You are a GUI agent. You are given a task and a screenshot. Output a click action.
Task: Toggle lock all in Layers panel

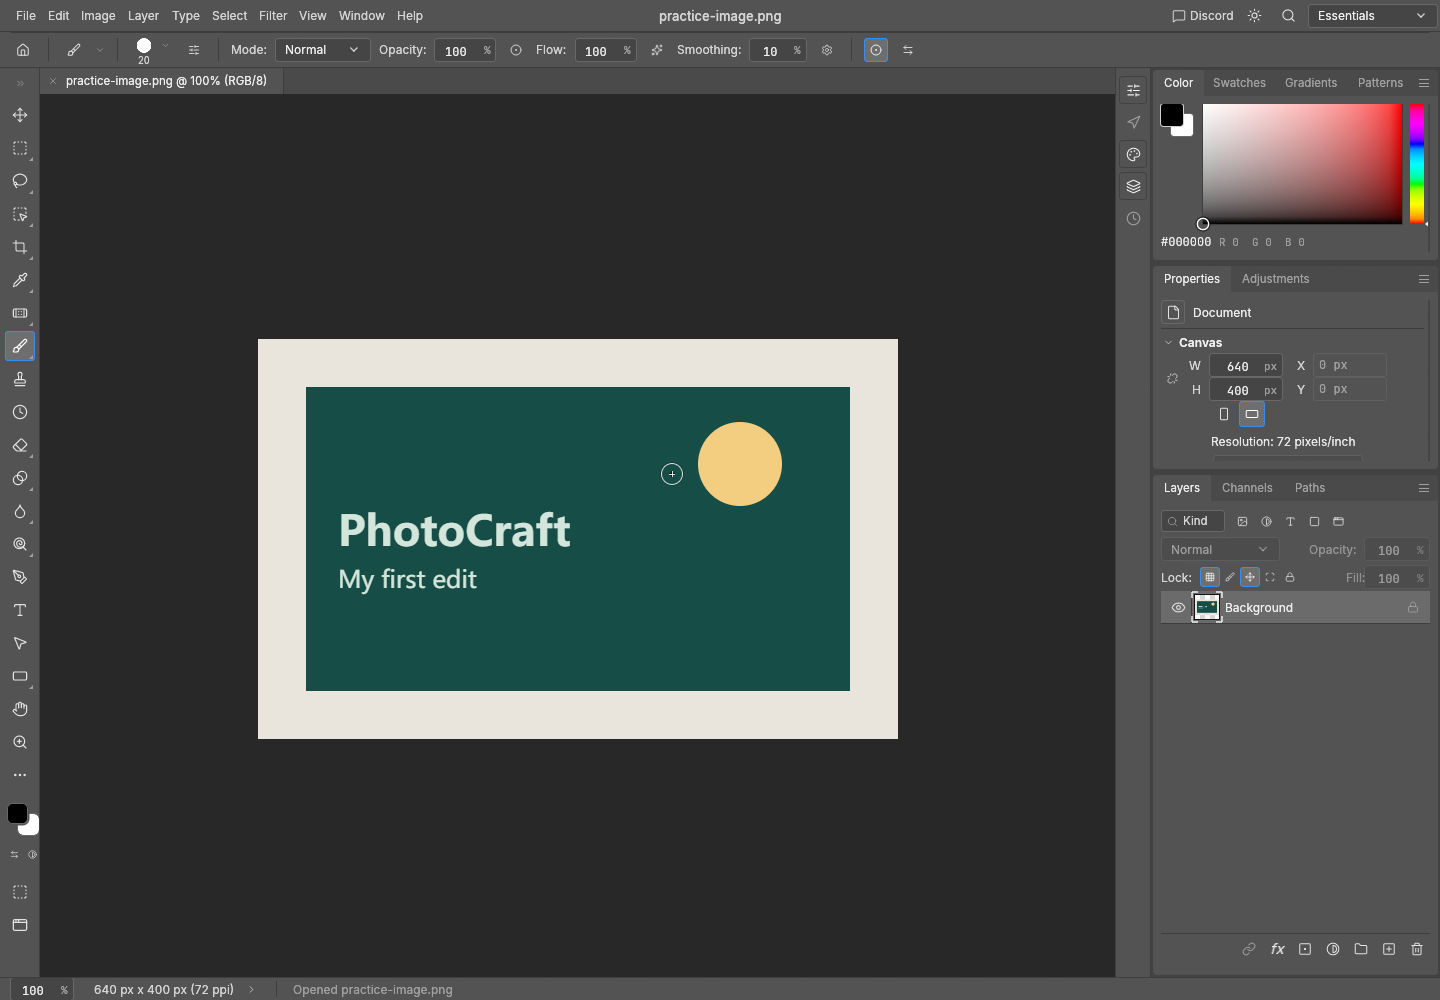point(1290,577)
